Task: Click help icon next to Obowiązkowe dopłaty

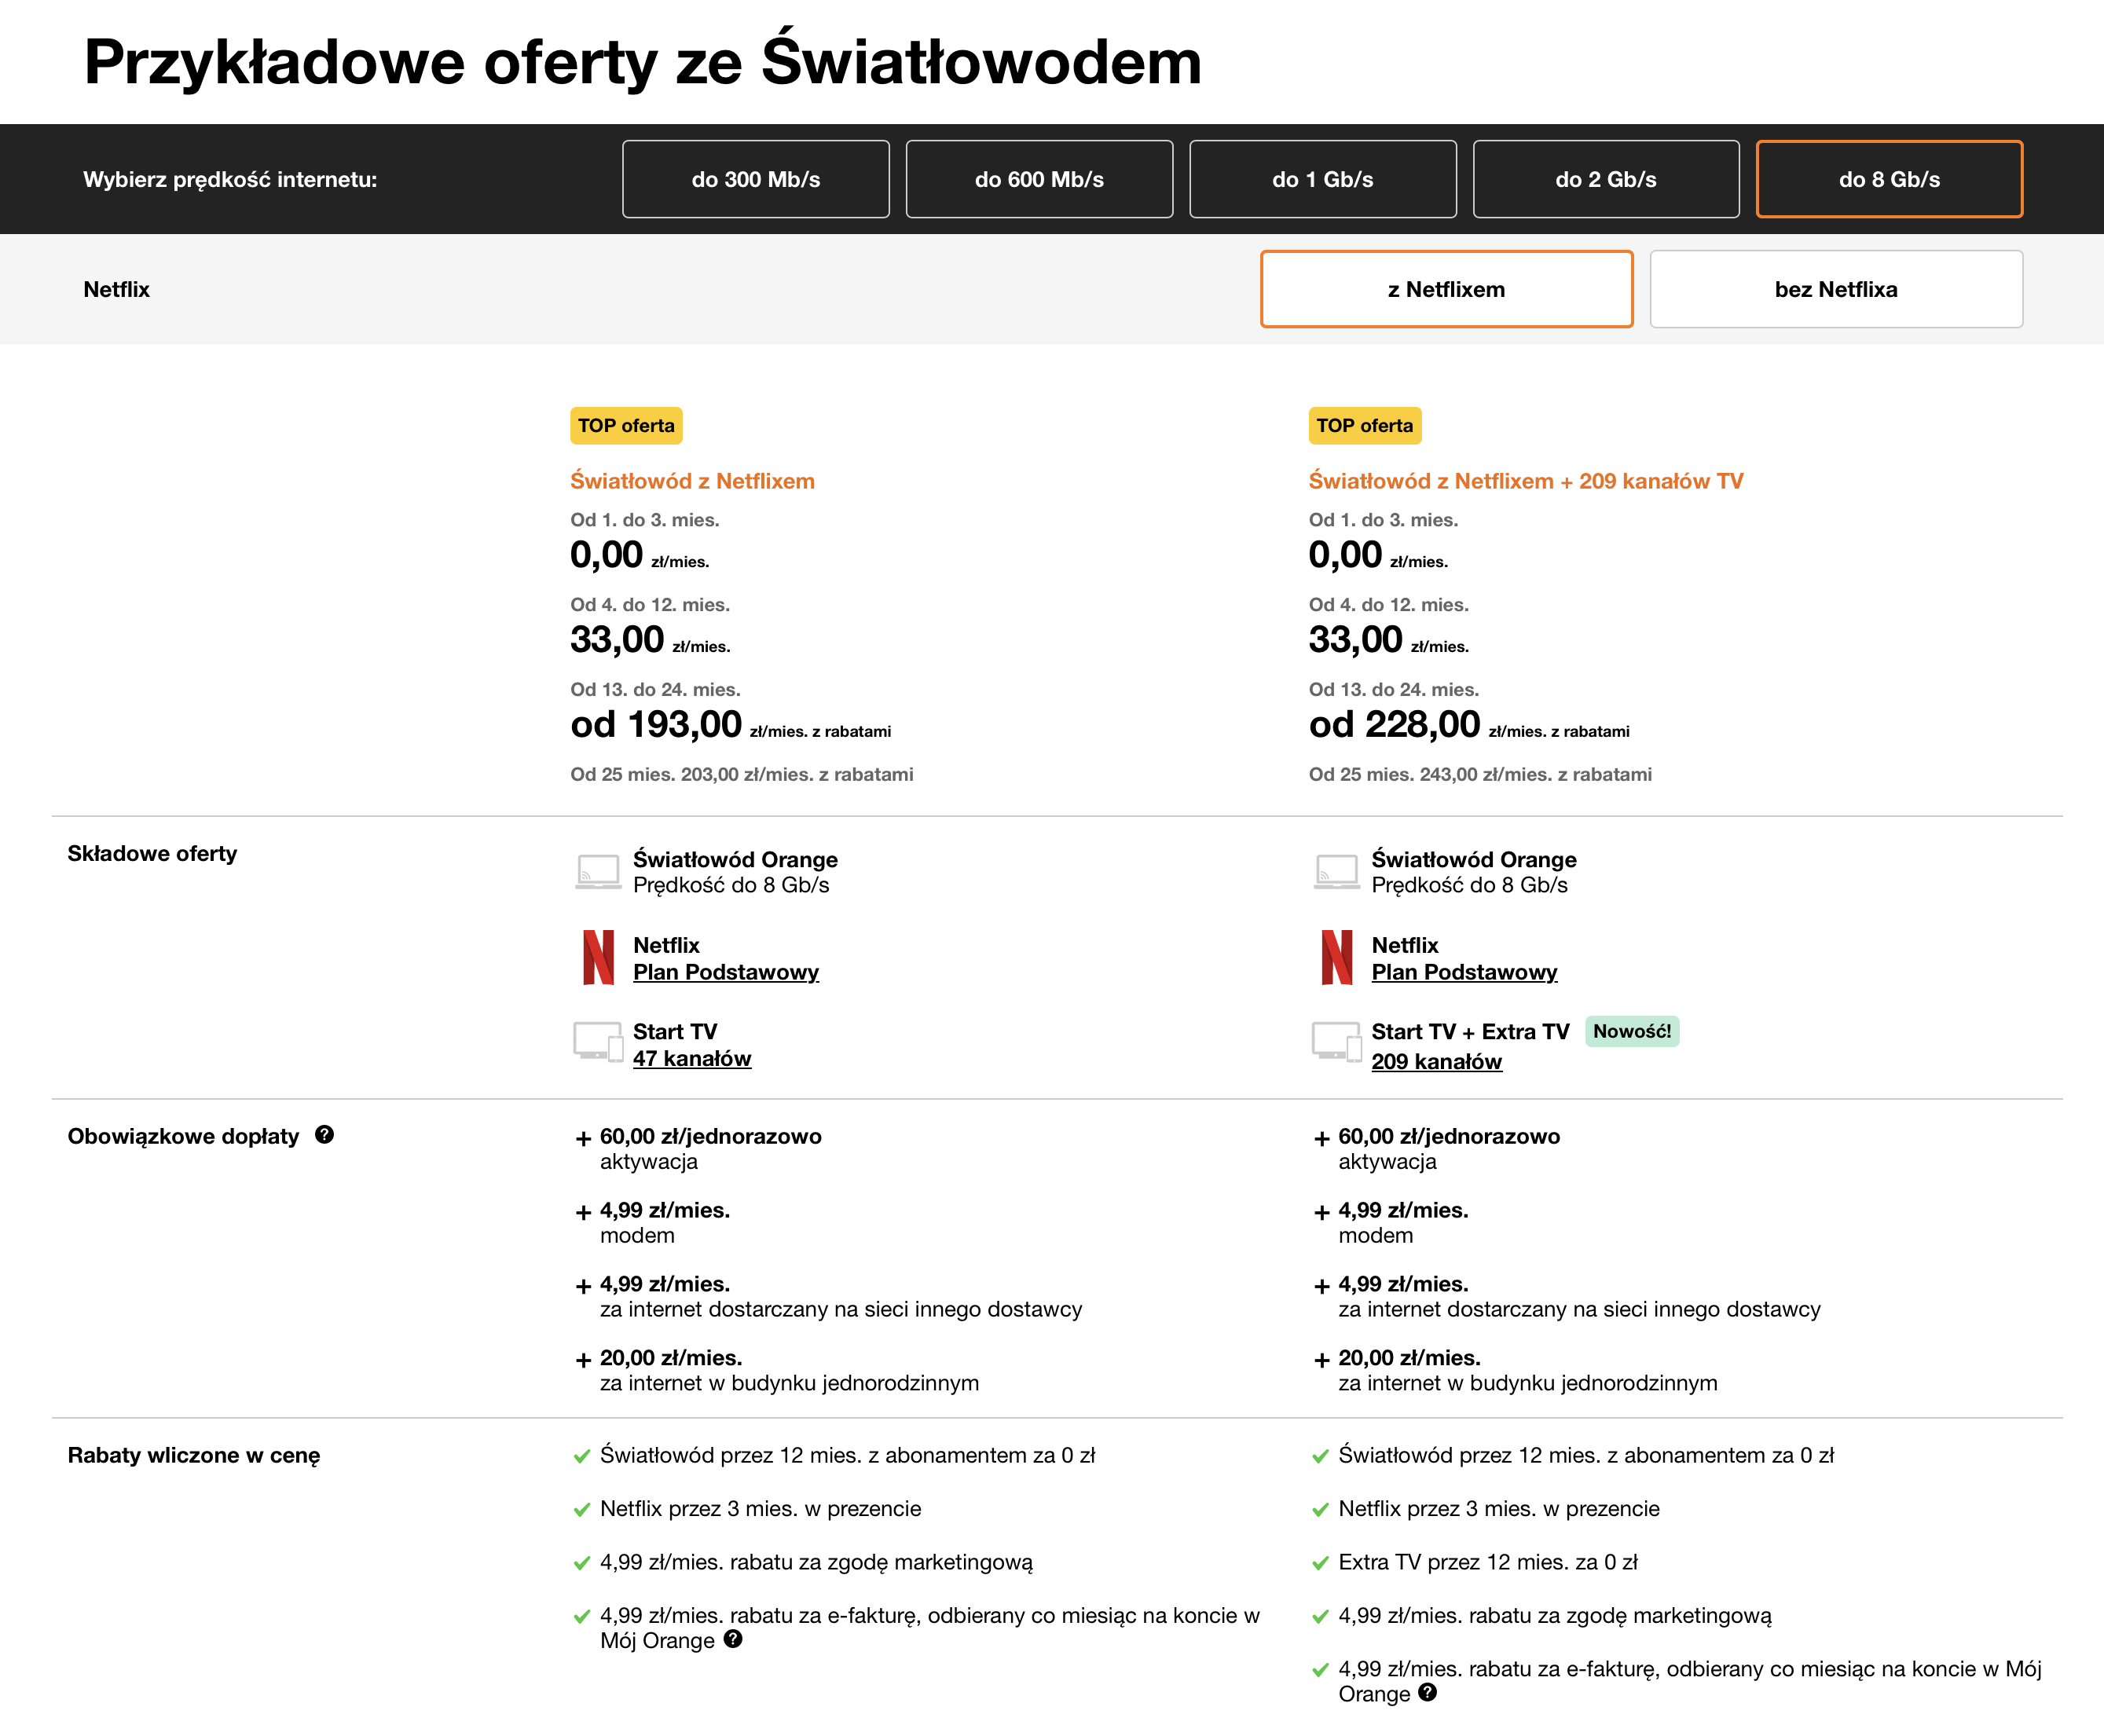Action: click(324, 1134)
